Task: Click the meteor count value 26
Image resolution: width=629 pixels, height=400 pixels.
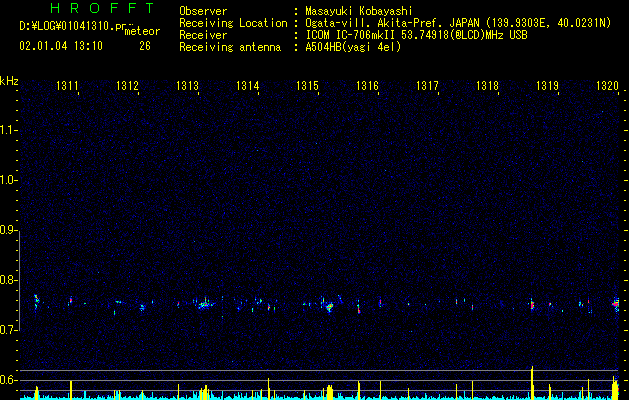Action: (x=145, y=46)
